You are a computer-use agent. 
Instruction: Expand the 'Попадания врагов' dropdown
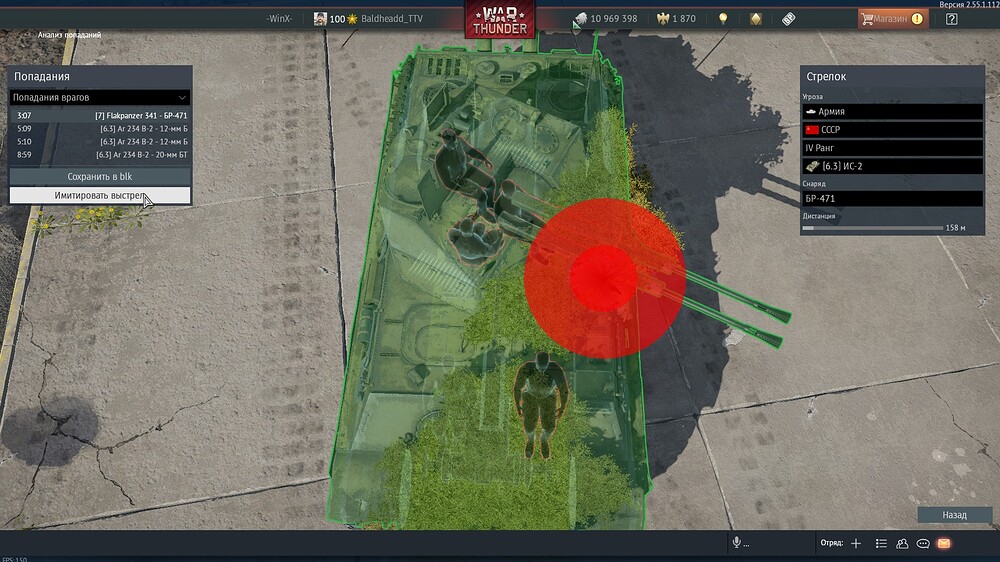(x=100, y=98)
